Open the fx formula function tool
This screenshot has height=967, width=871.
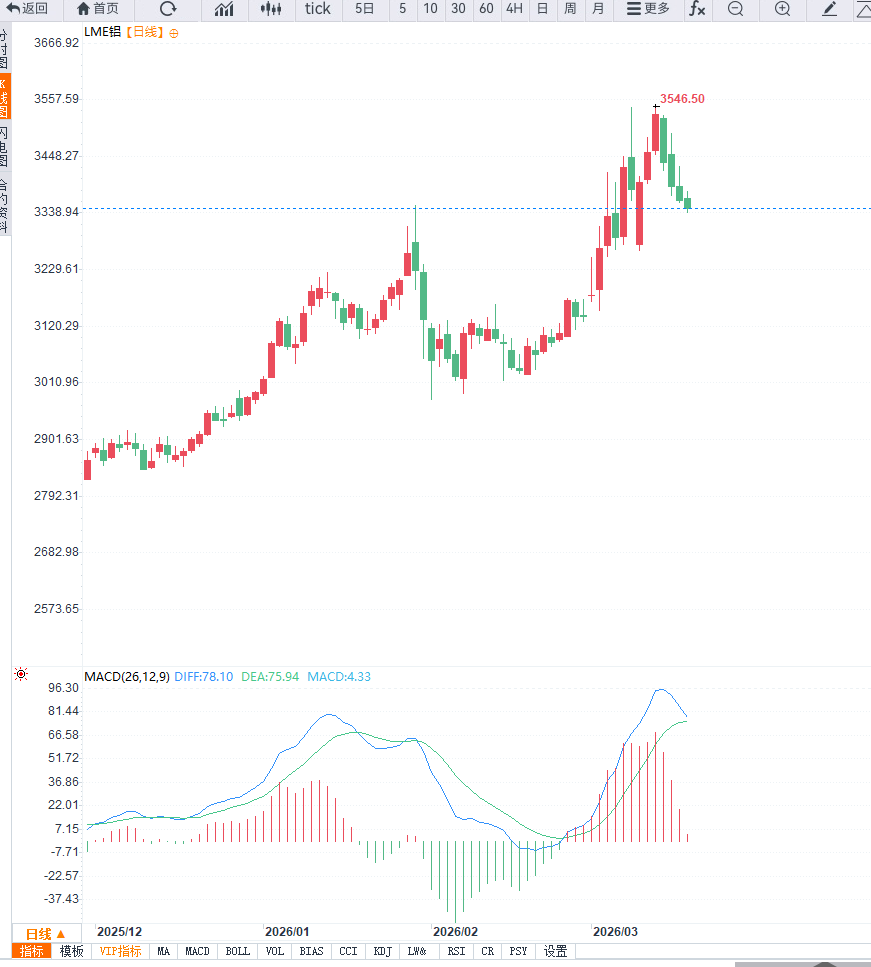coord(696,9)
